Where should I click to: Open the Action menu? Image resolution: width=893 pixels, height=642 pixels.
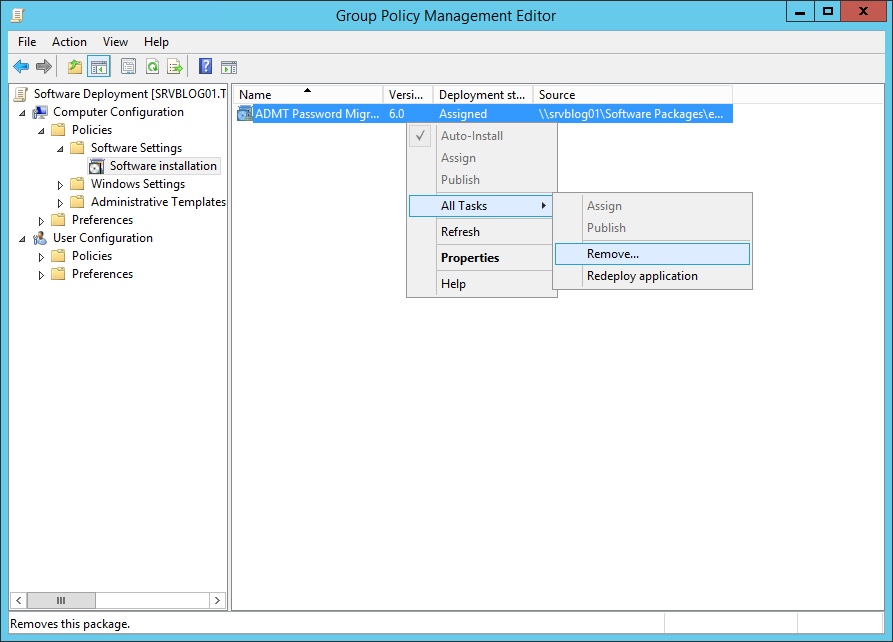click(69, 42)
